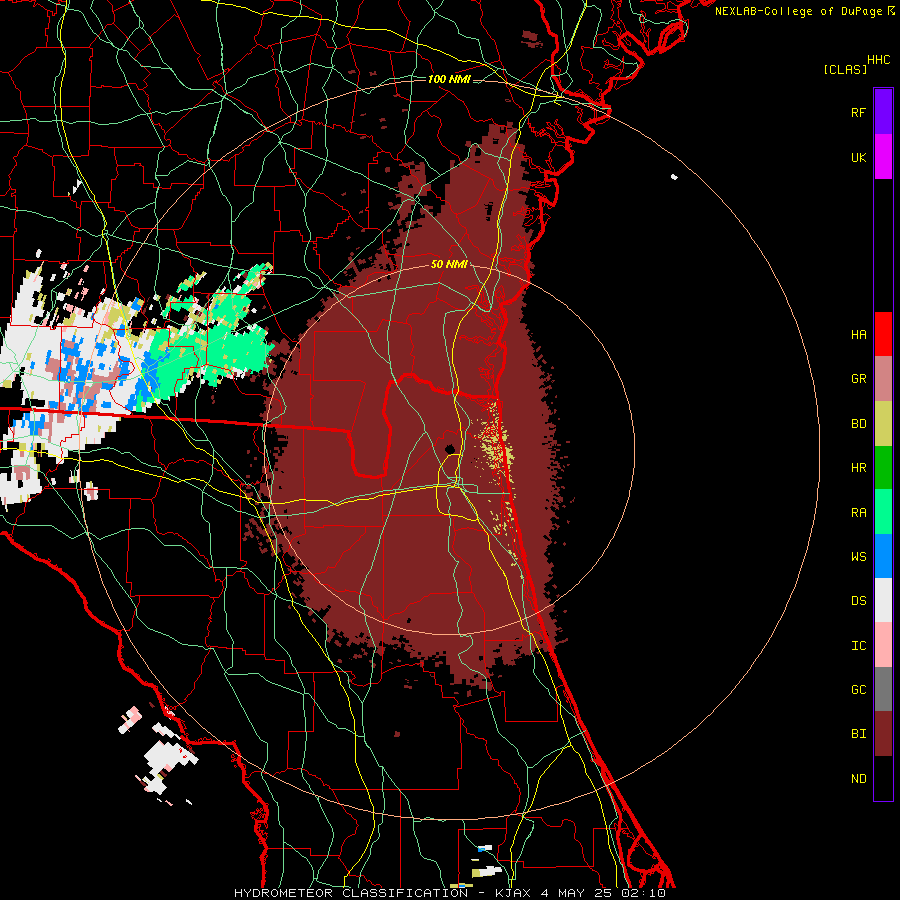900x900 pixels.
Task: Click the 100 NMI range ring label
Action: (x=449, y=79)
